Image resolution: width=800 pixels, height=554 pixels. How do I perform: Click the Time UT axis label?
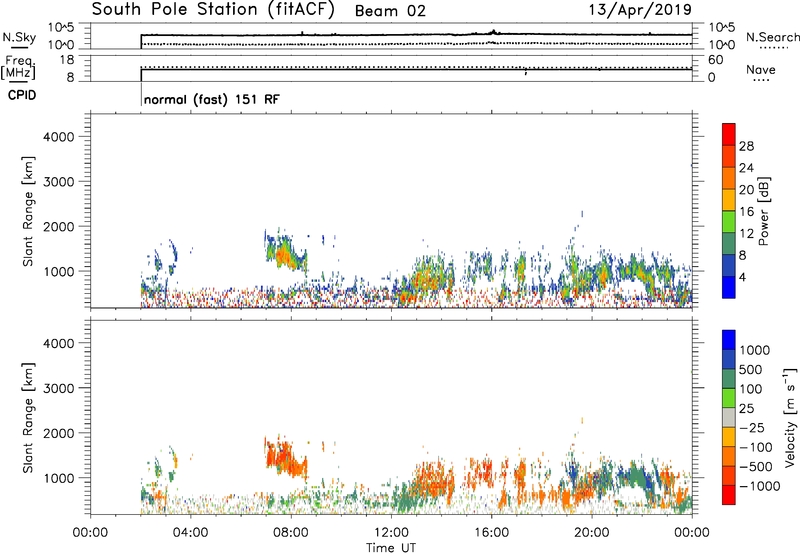pyautogui.click(x=391, y=548)
